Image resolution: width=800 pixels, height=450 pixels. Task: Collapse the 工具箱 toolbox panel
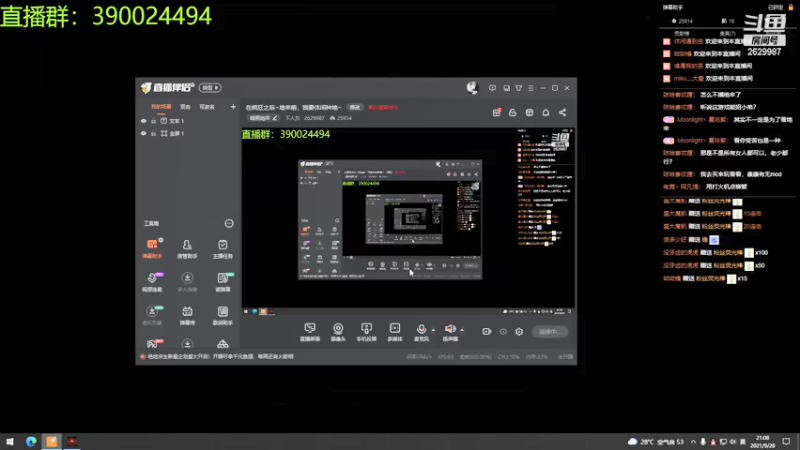(229, 223)
